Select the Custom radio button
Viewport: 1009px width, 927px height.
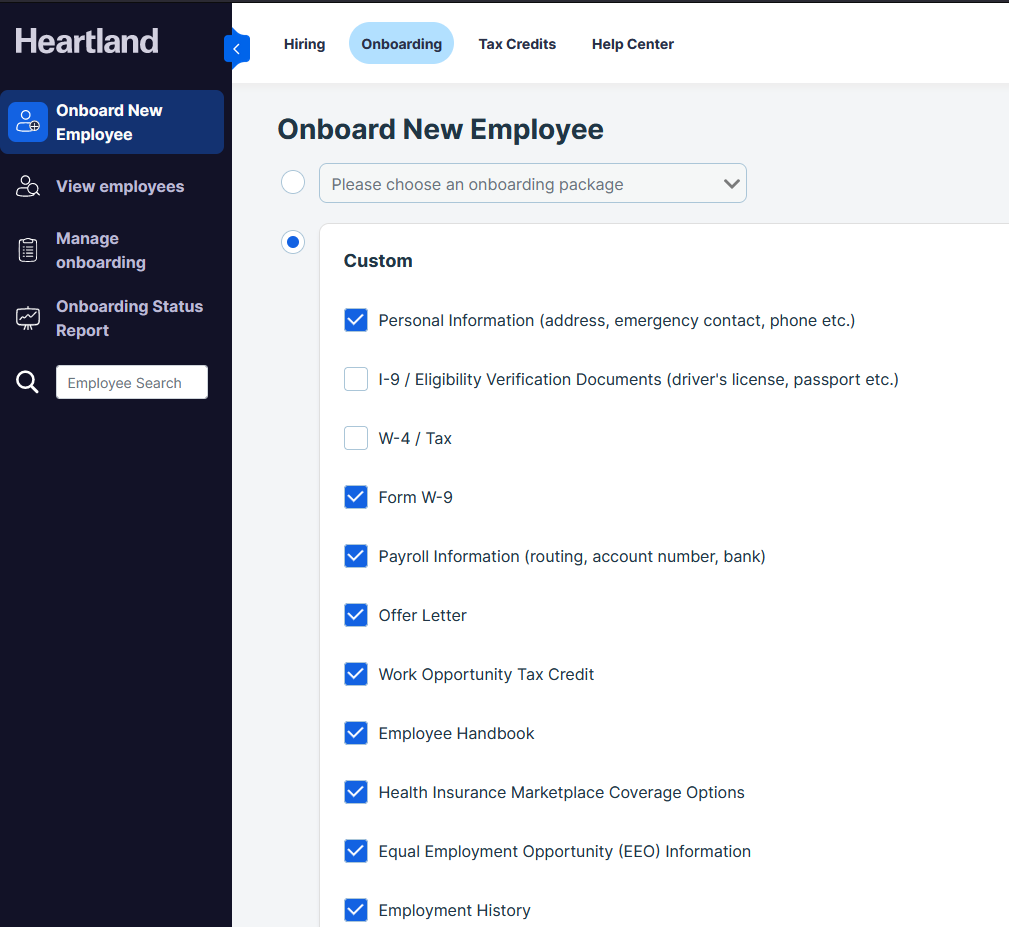click(x=293, y=242)
